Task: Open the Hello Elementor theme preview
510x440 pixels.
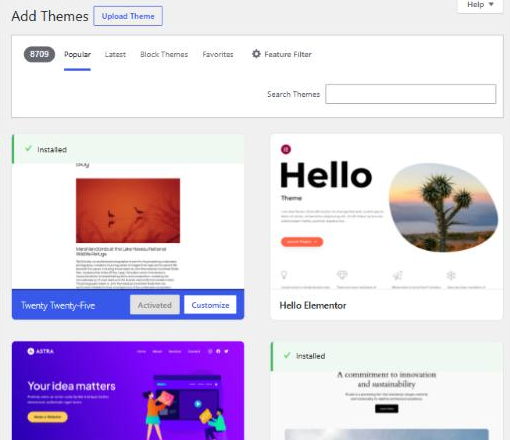Action: (x=387, y=212)
